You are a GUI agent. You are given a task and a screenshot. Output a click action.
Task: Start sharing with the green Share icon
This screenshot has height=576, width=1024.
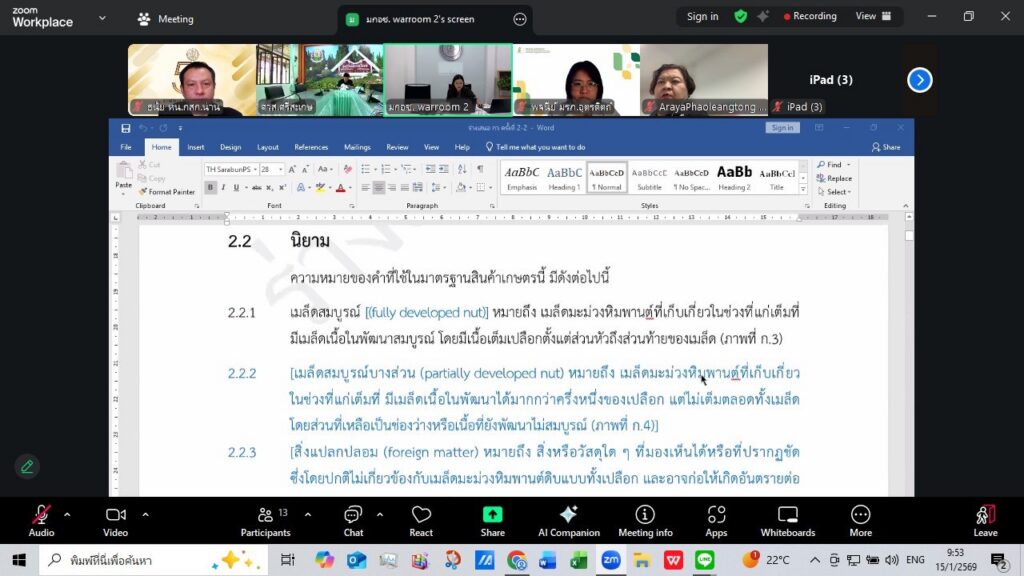point(492,520)
